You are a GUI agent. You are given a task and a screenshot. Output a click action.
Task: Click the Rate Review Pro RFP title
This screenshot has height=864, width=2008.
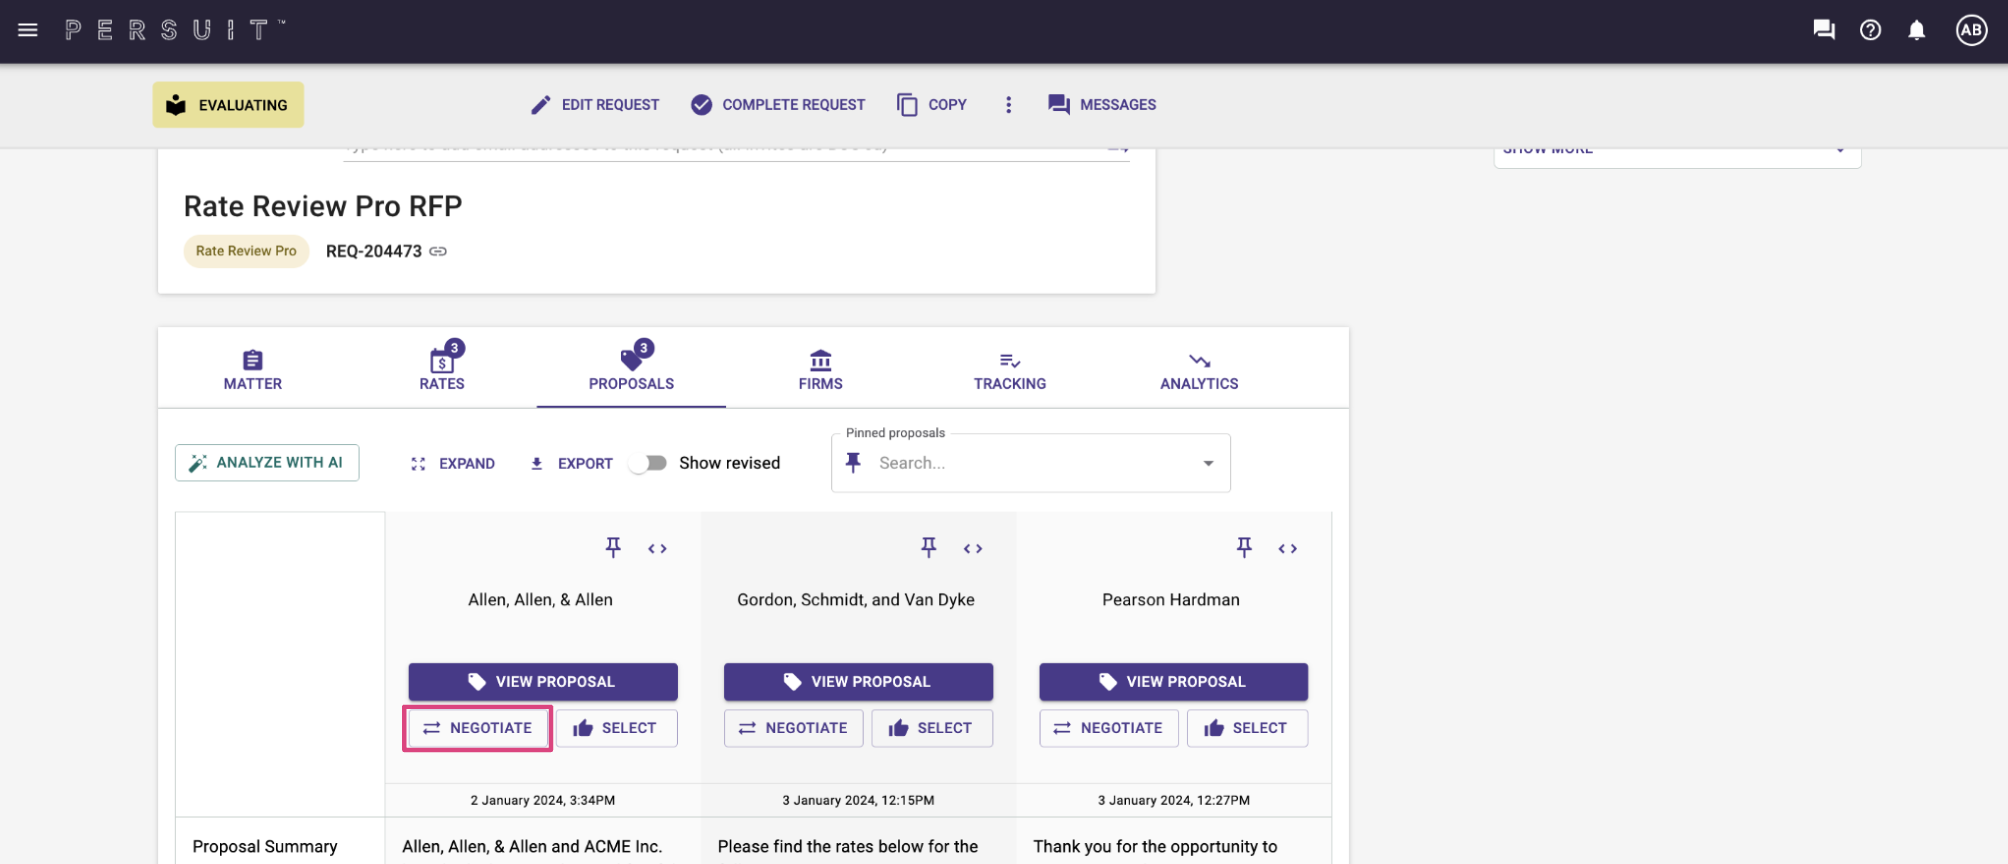[323, 206]
